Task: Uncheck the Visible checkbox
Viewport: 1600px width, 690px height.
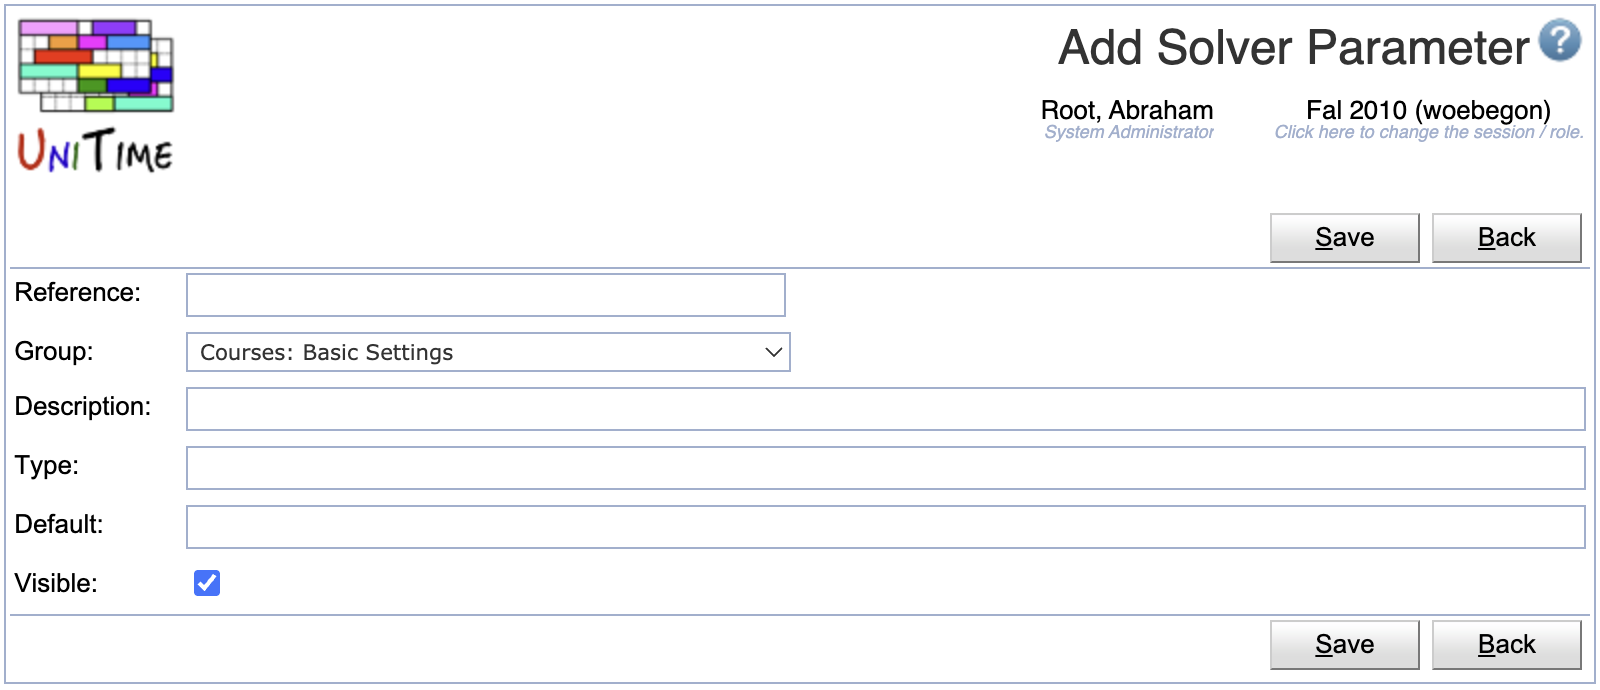Action: pyautogui.click(x=207, y=583)
